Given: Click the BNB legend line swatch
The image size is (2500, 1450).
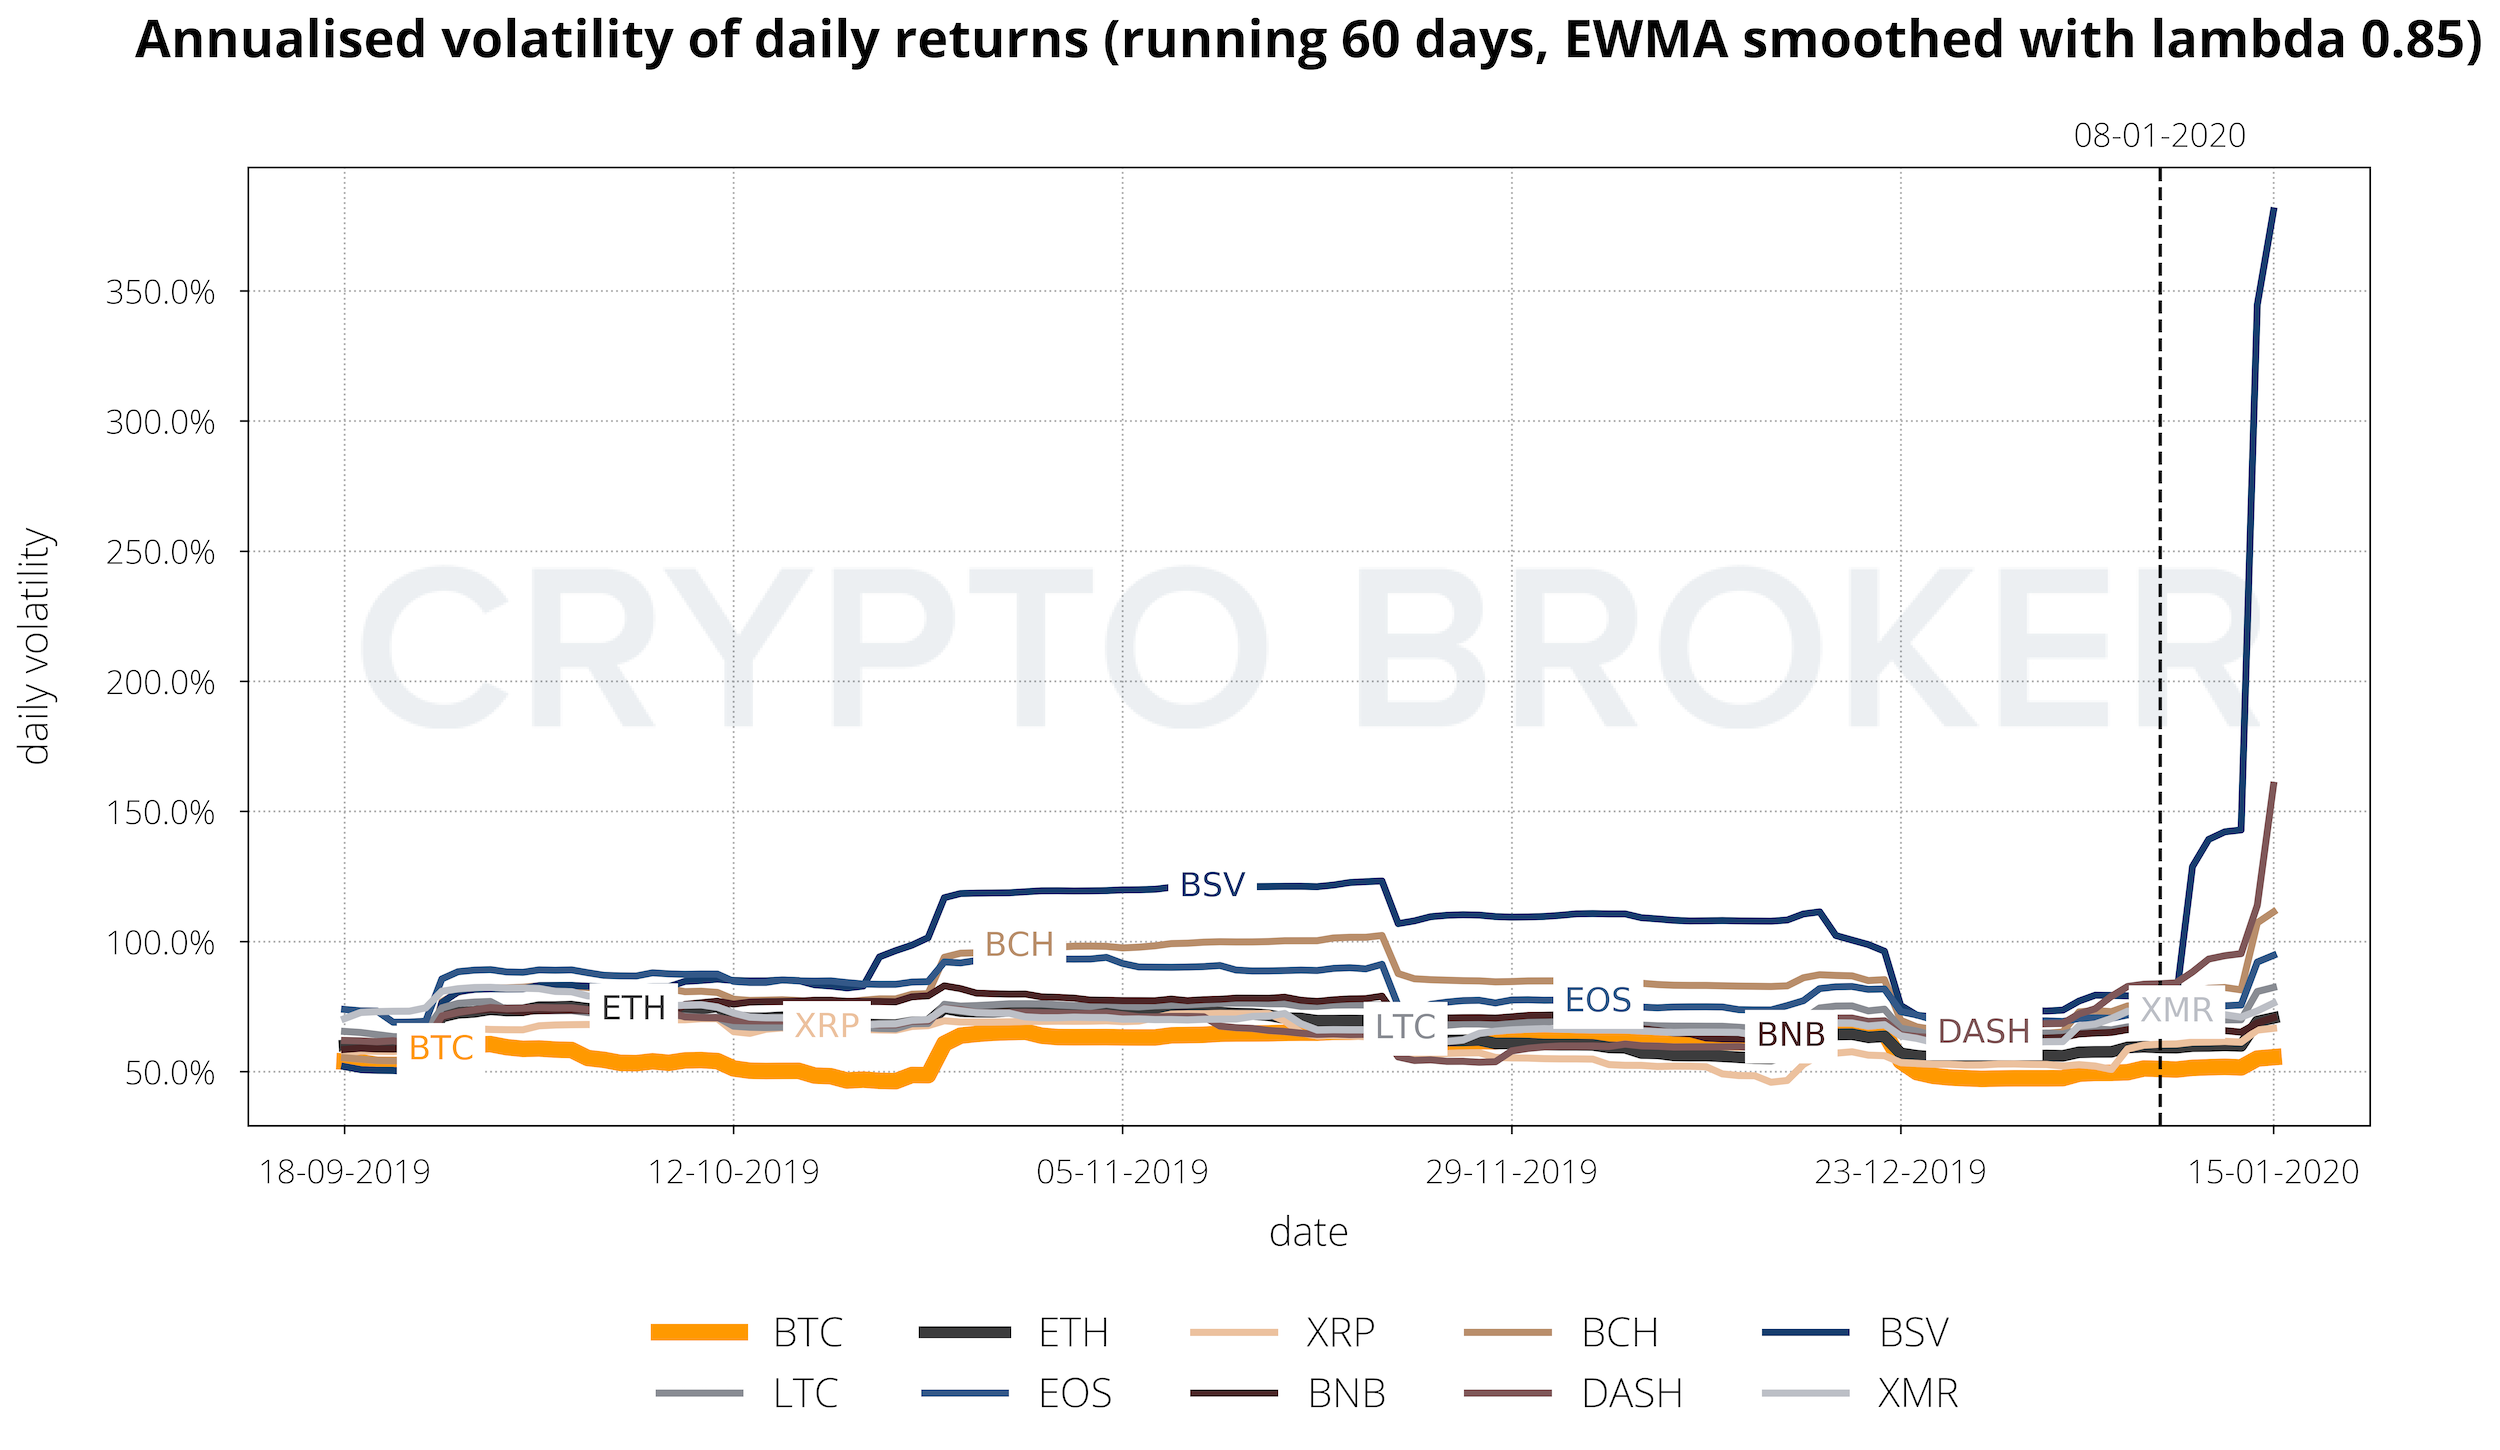Looking at the screenshot, I should [1234, 1393].
